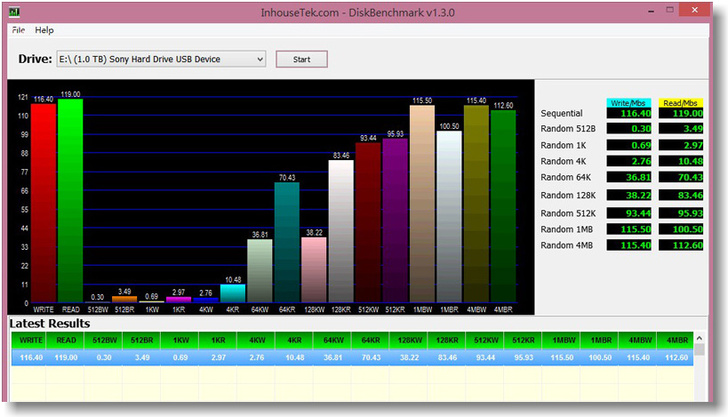The width and height of the screenshot is (728, 417).
Task: Click the DiskBenchmark app icon in title bar
Action: [x=15, y=13]
